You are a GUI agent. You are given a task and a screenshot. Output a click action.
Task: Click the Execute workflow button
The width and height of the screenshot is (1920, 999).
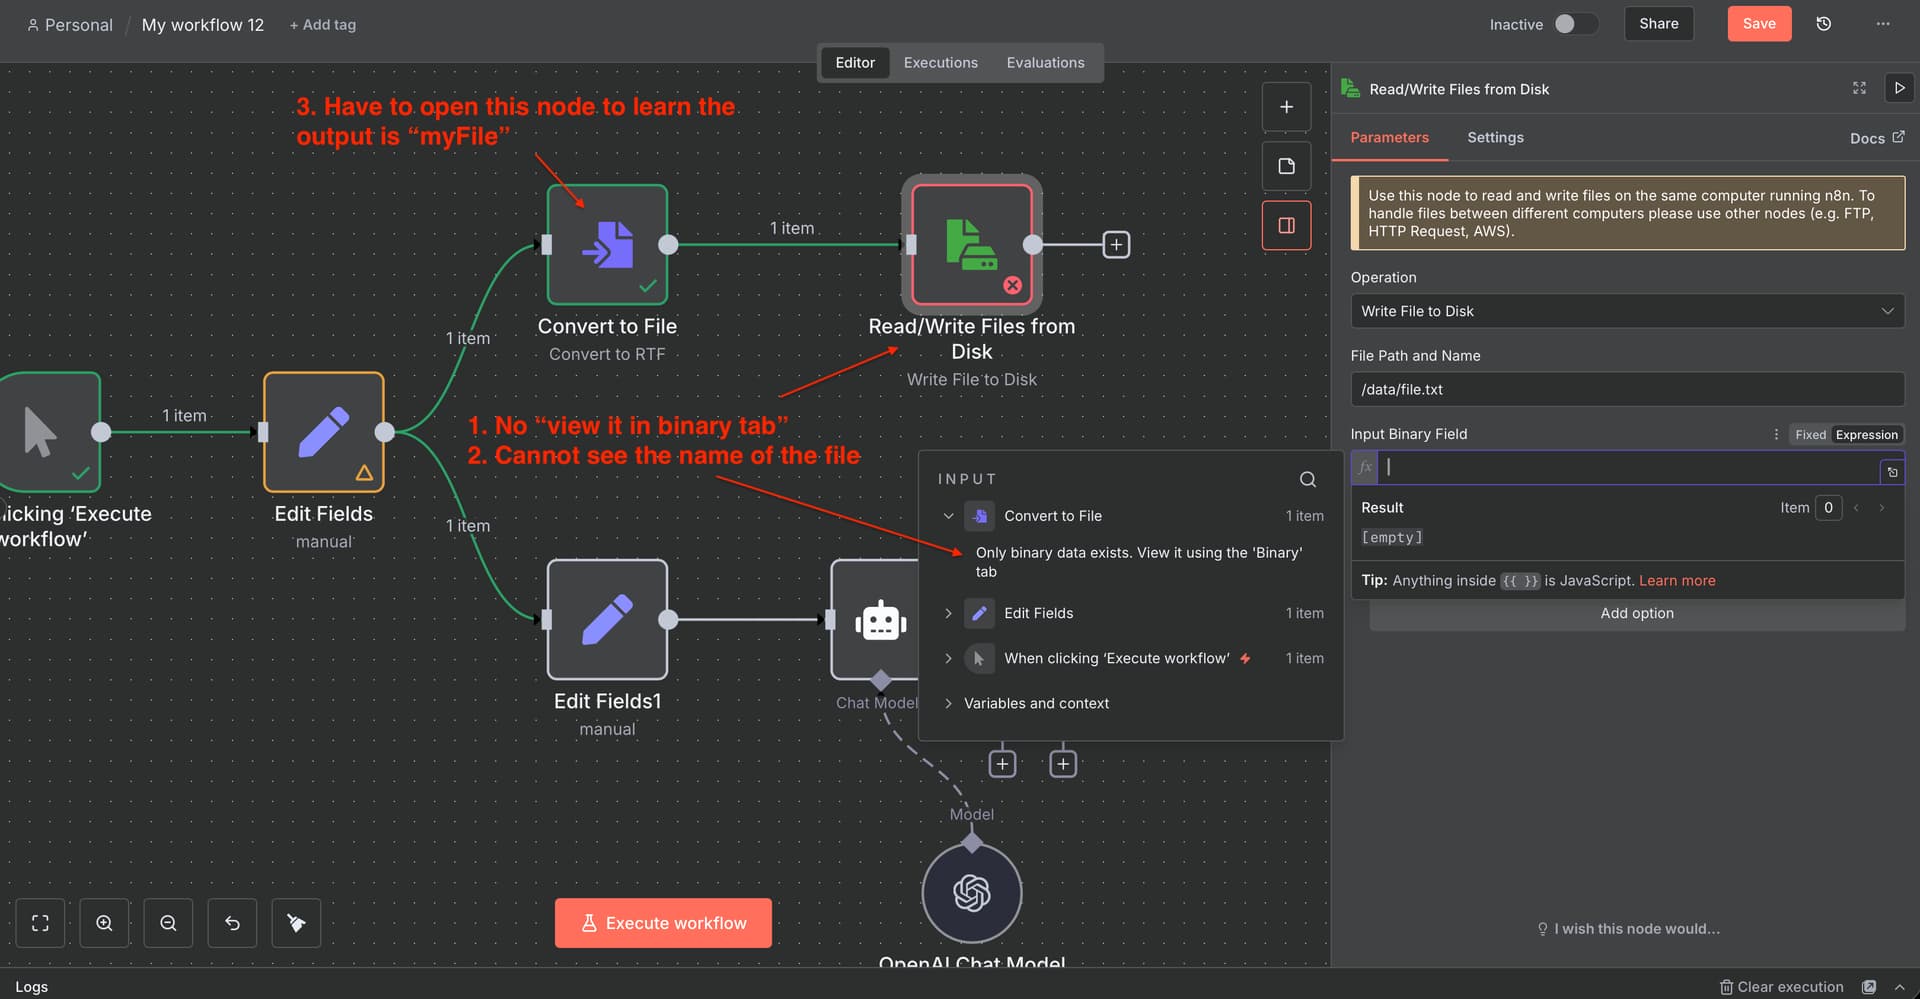663,923
